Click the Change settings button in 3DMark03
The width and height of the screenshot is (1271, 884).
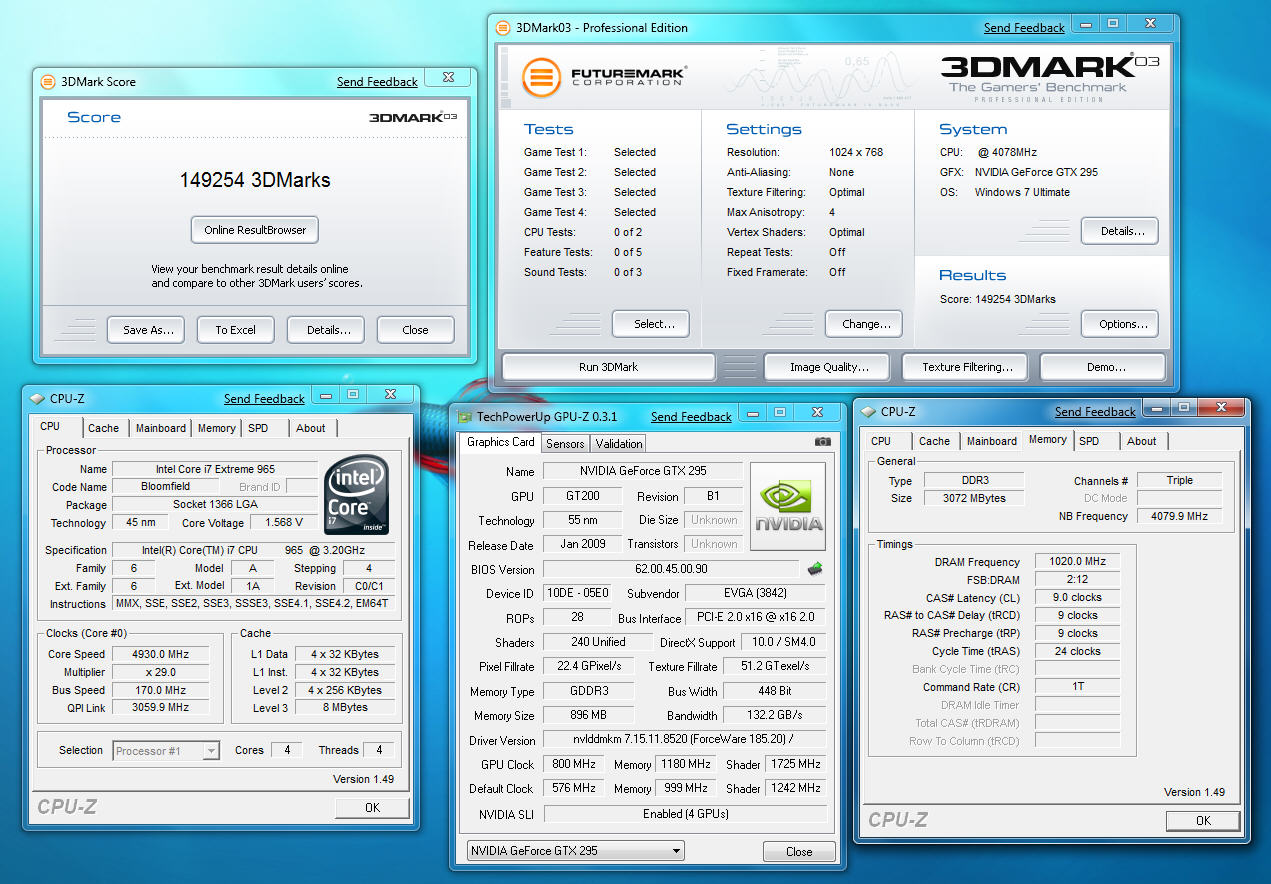pos(864,324)
